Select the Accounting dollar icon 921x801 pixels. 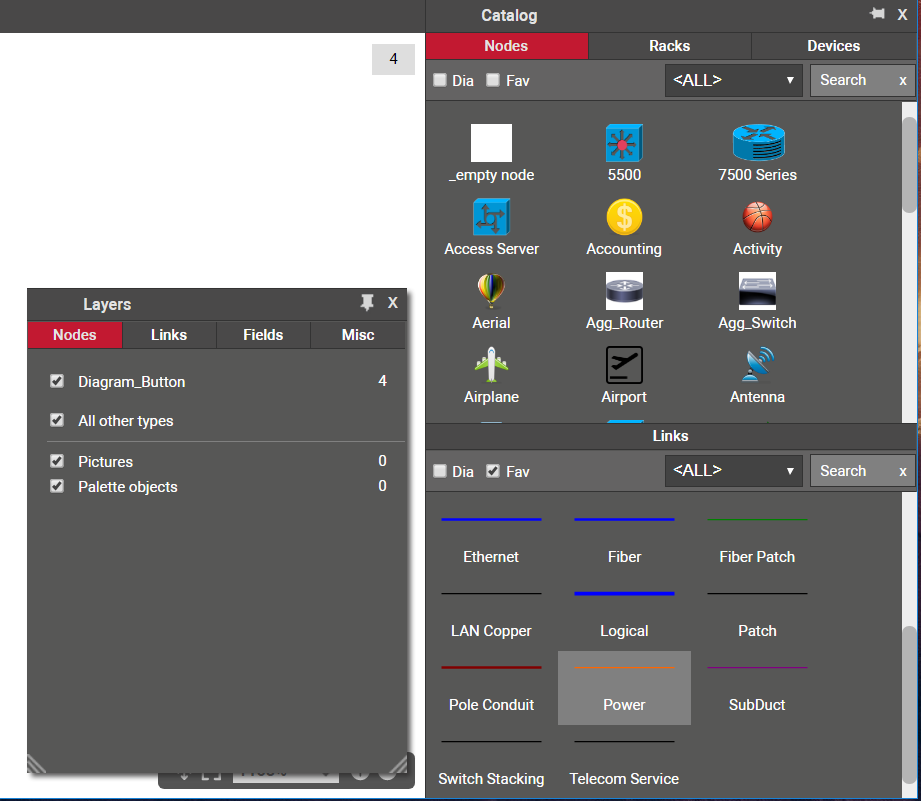point(624,217)
